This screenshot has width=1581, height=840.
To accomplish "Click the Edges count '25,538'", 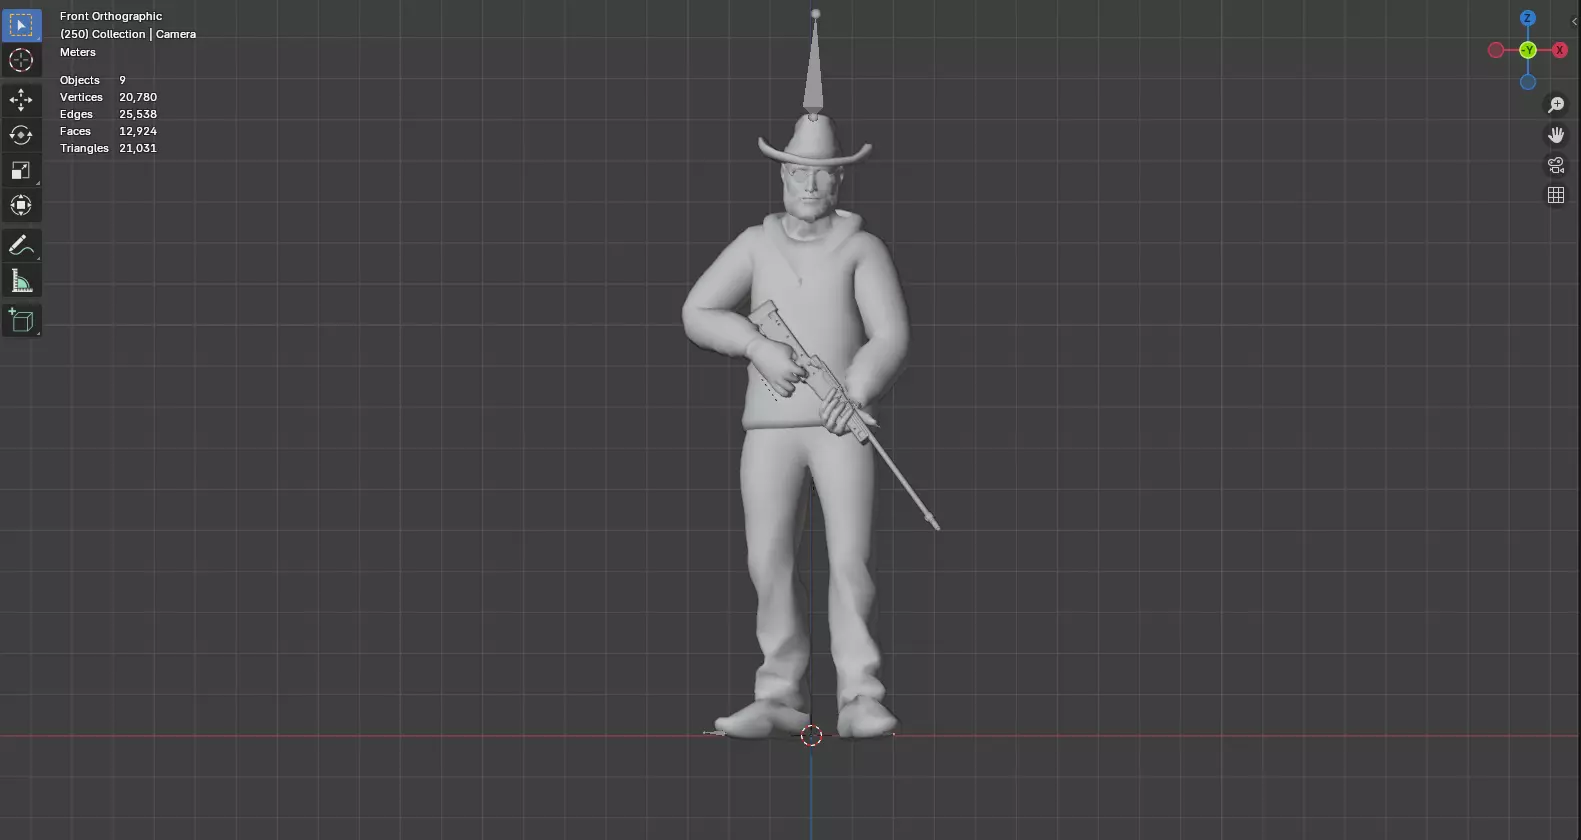I will click(x=138, y=114).
